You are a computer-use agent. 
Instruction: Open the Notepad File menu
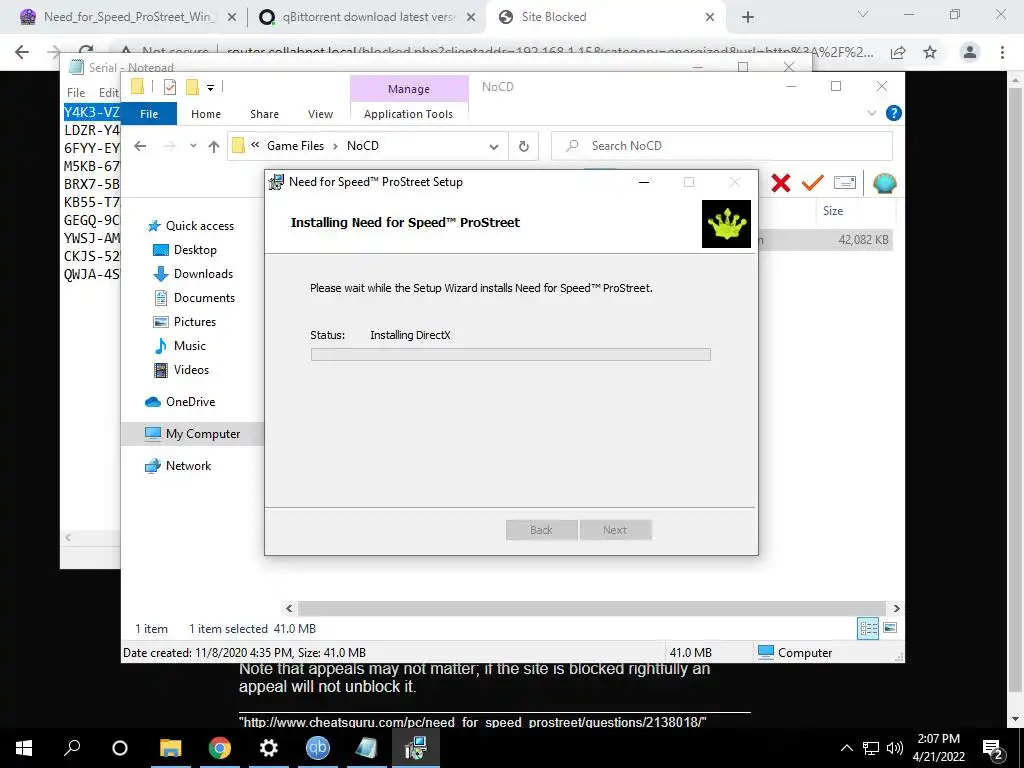76,93
